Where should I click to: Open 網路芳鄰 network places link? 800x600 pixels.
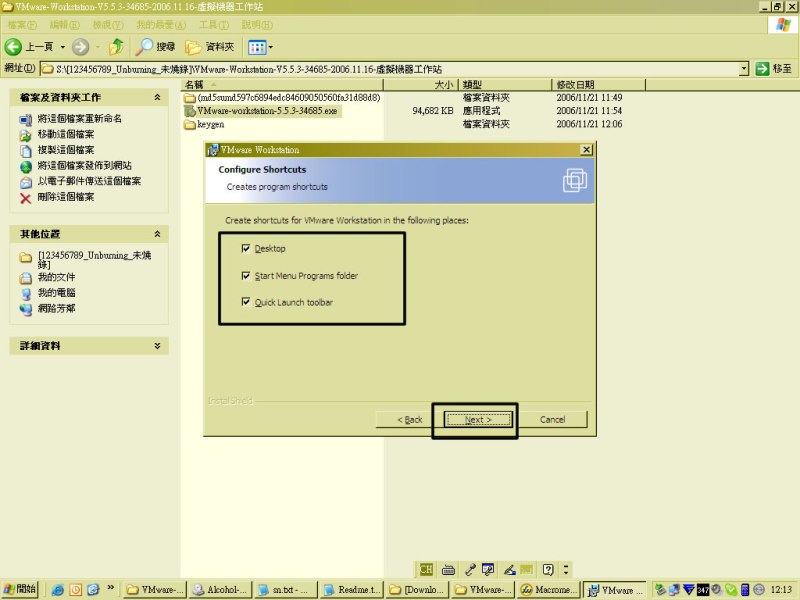pos(56,308)
